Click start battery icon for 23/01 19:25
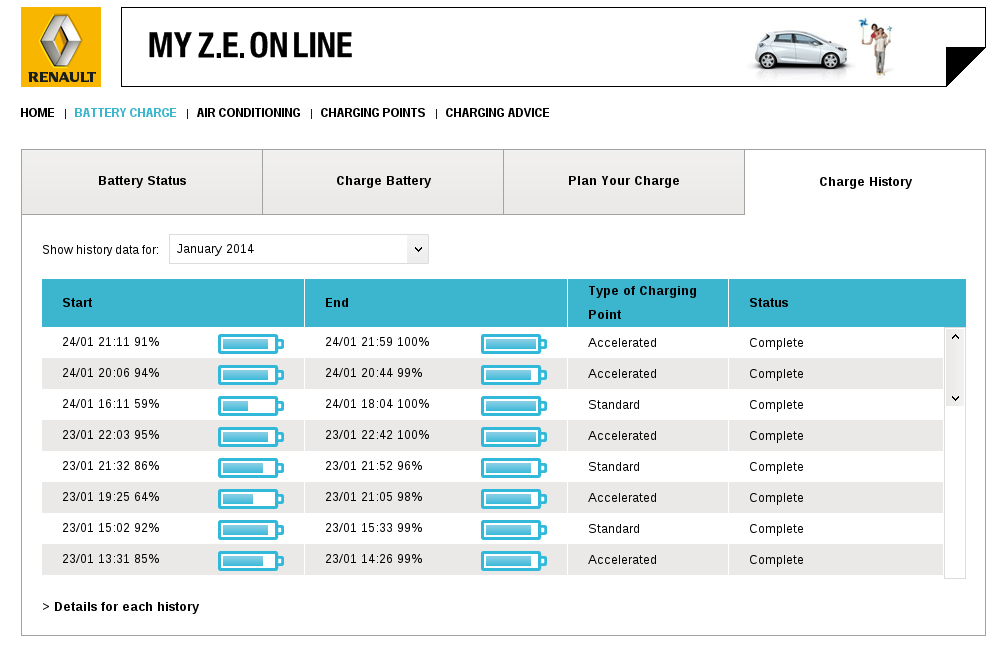1002x650 pixels. (250, 499)
